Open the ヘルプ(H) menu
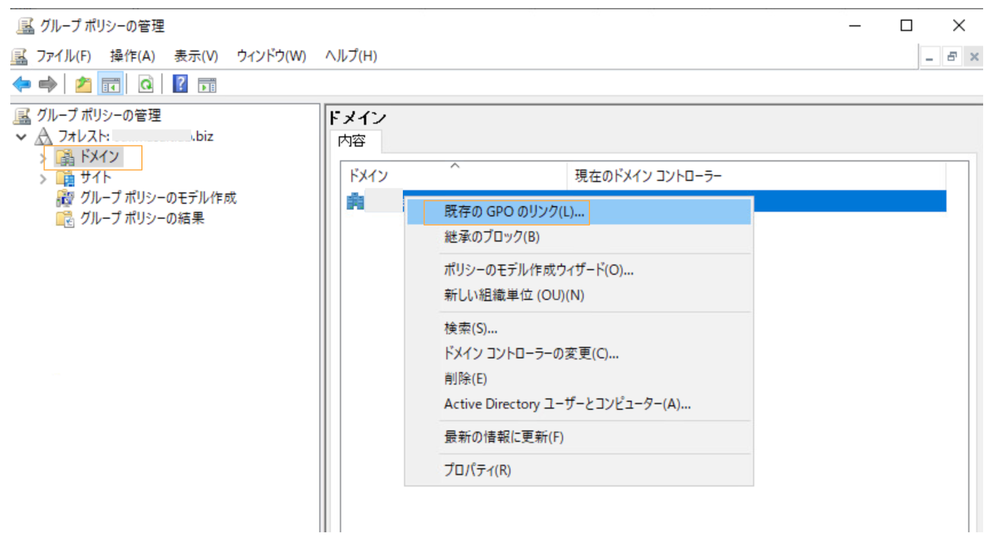 pyautogui.click(x=351, y=56)
